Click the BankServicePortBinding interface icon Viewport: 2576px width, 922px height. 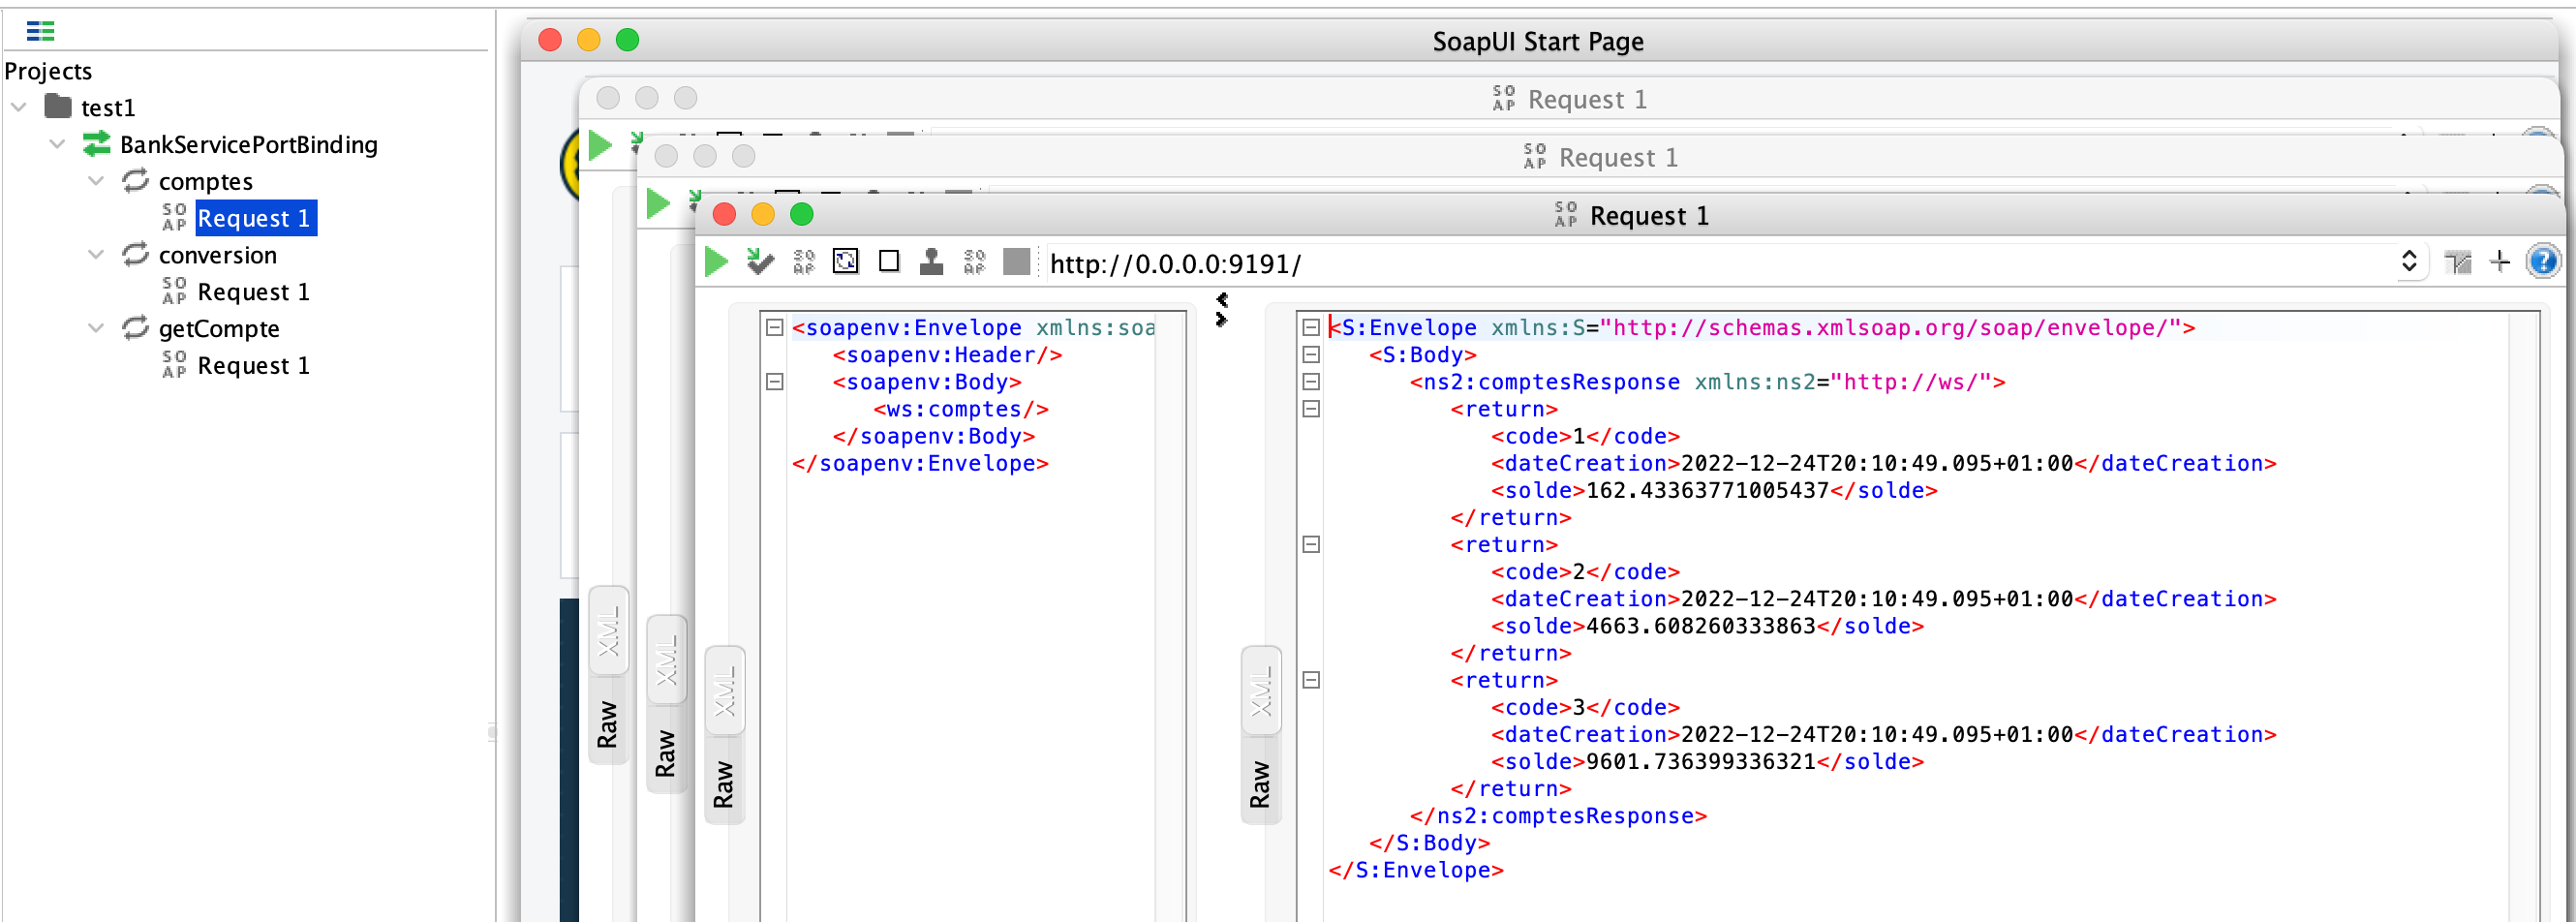[x=97, y=144]
